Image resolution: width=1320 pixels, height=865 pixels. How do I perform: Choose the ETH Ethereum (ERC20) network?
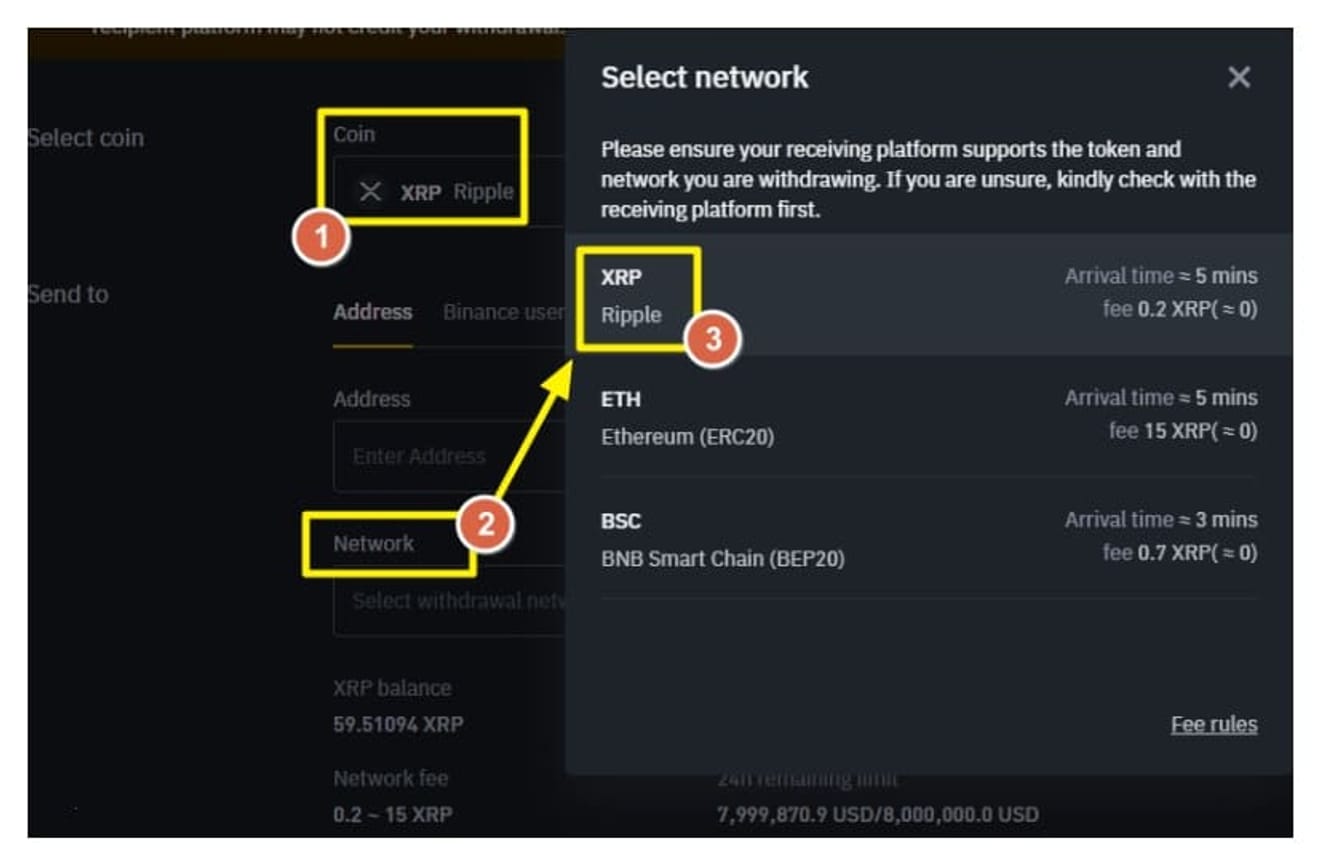pyautogui.click(x=928, y=417)
